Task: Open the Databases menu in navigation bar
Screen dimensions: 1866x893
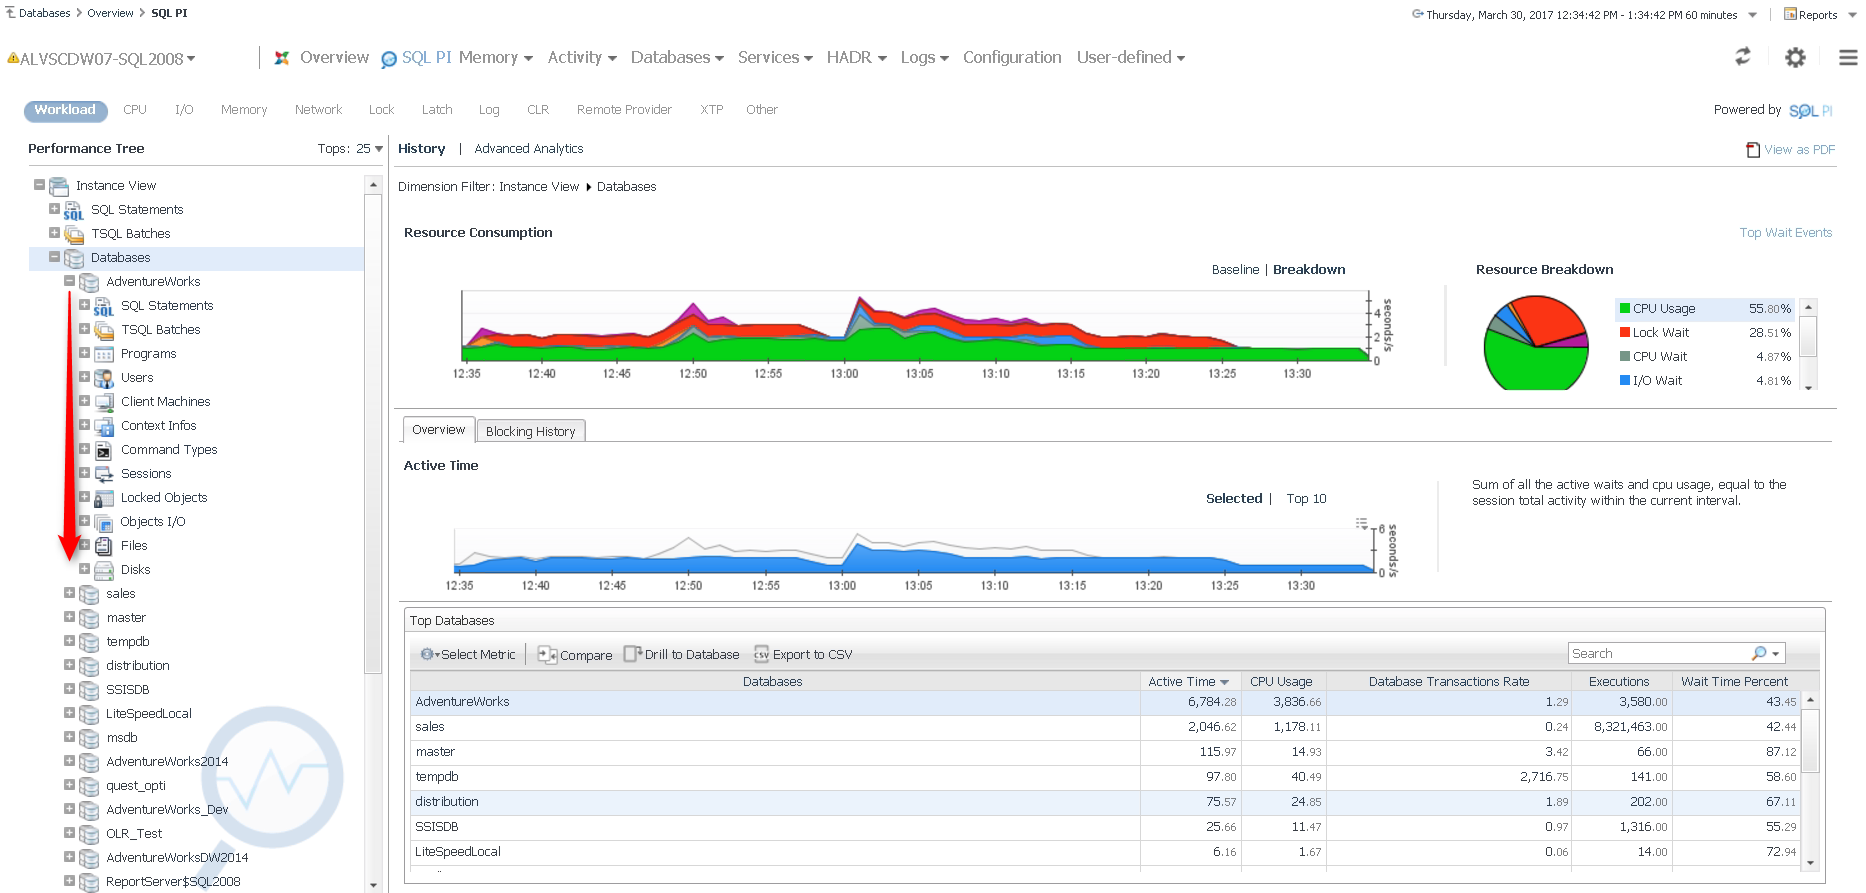Action: tap(676, 58)
